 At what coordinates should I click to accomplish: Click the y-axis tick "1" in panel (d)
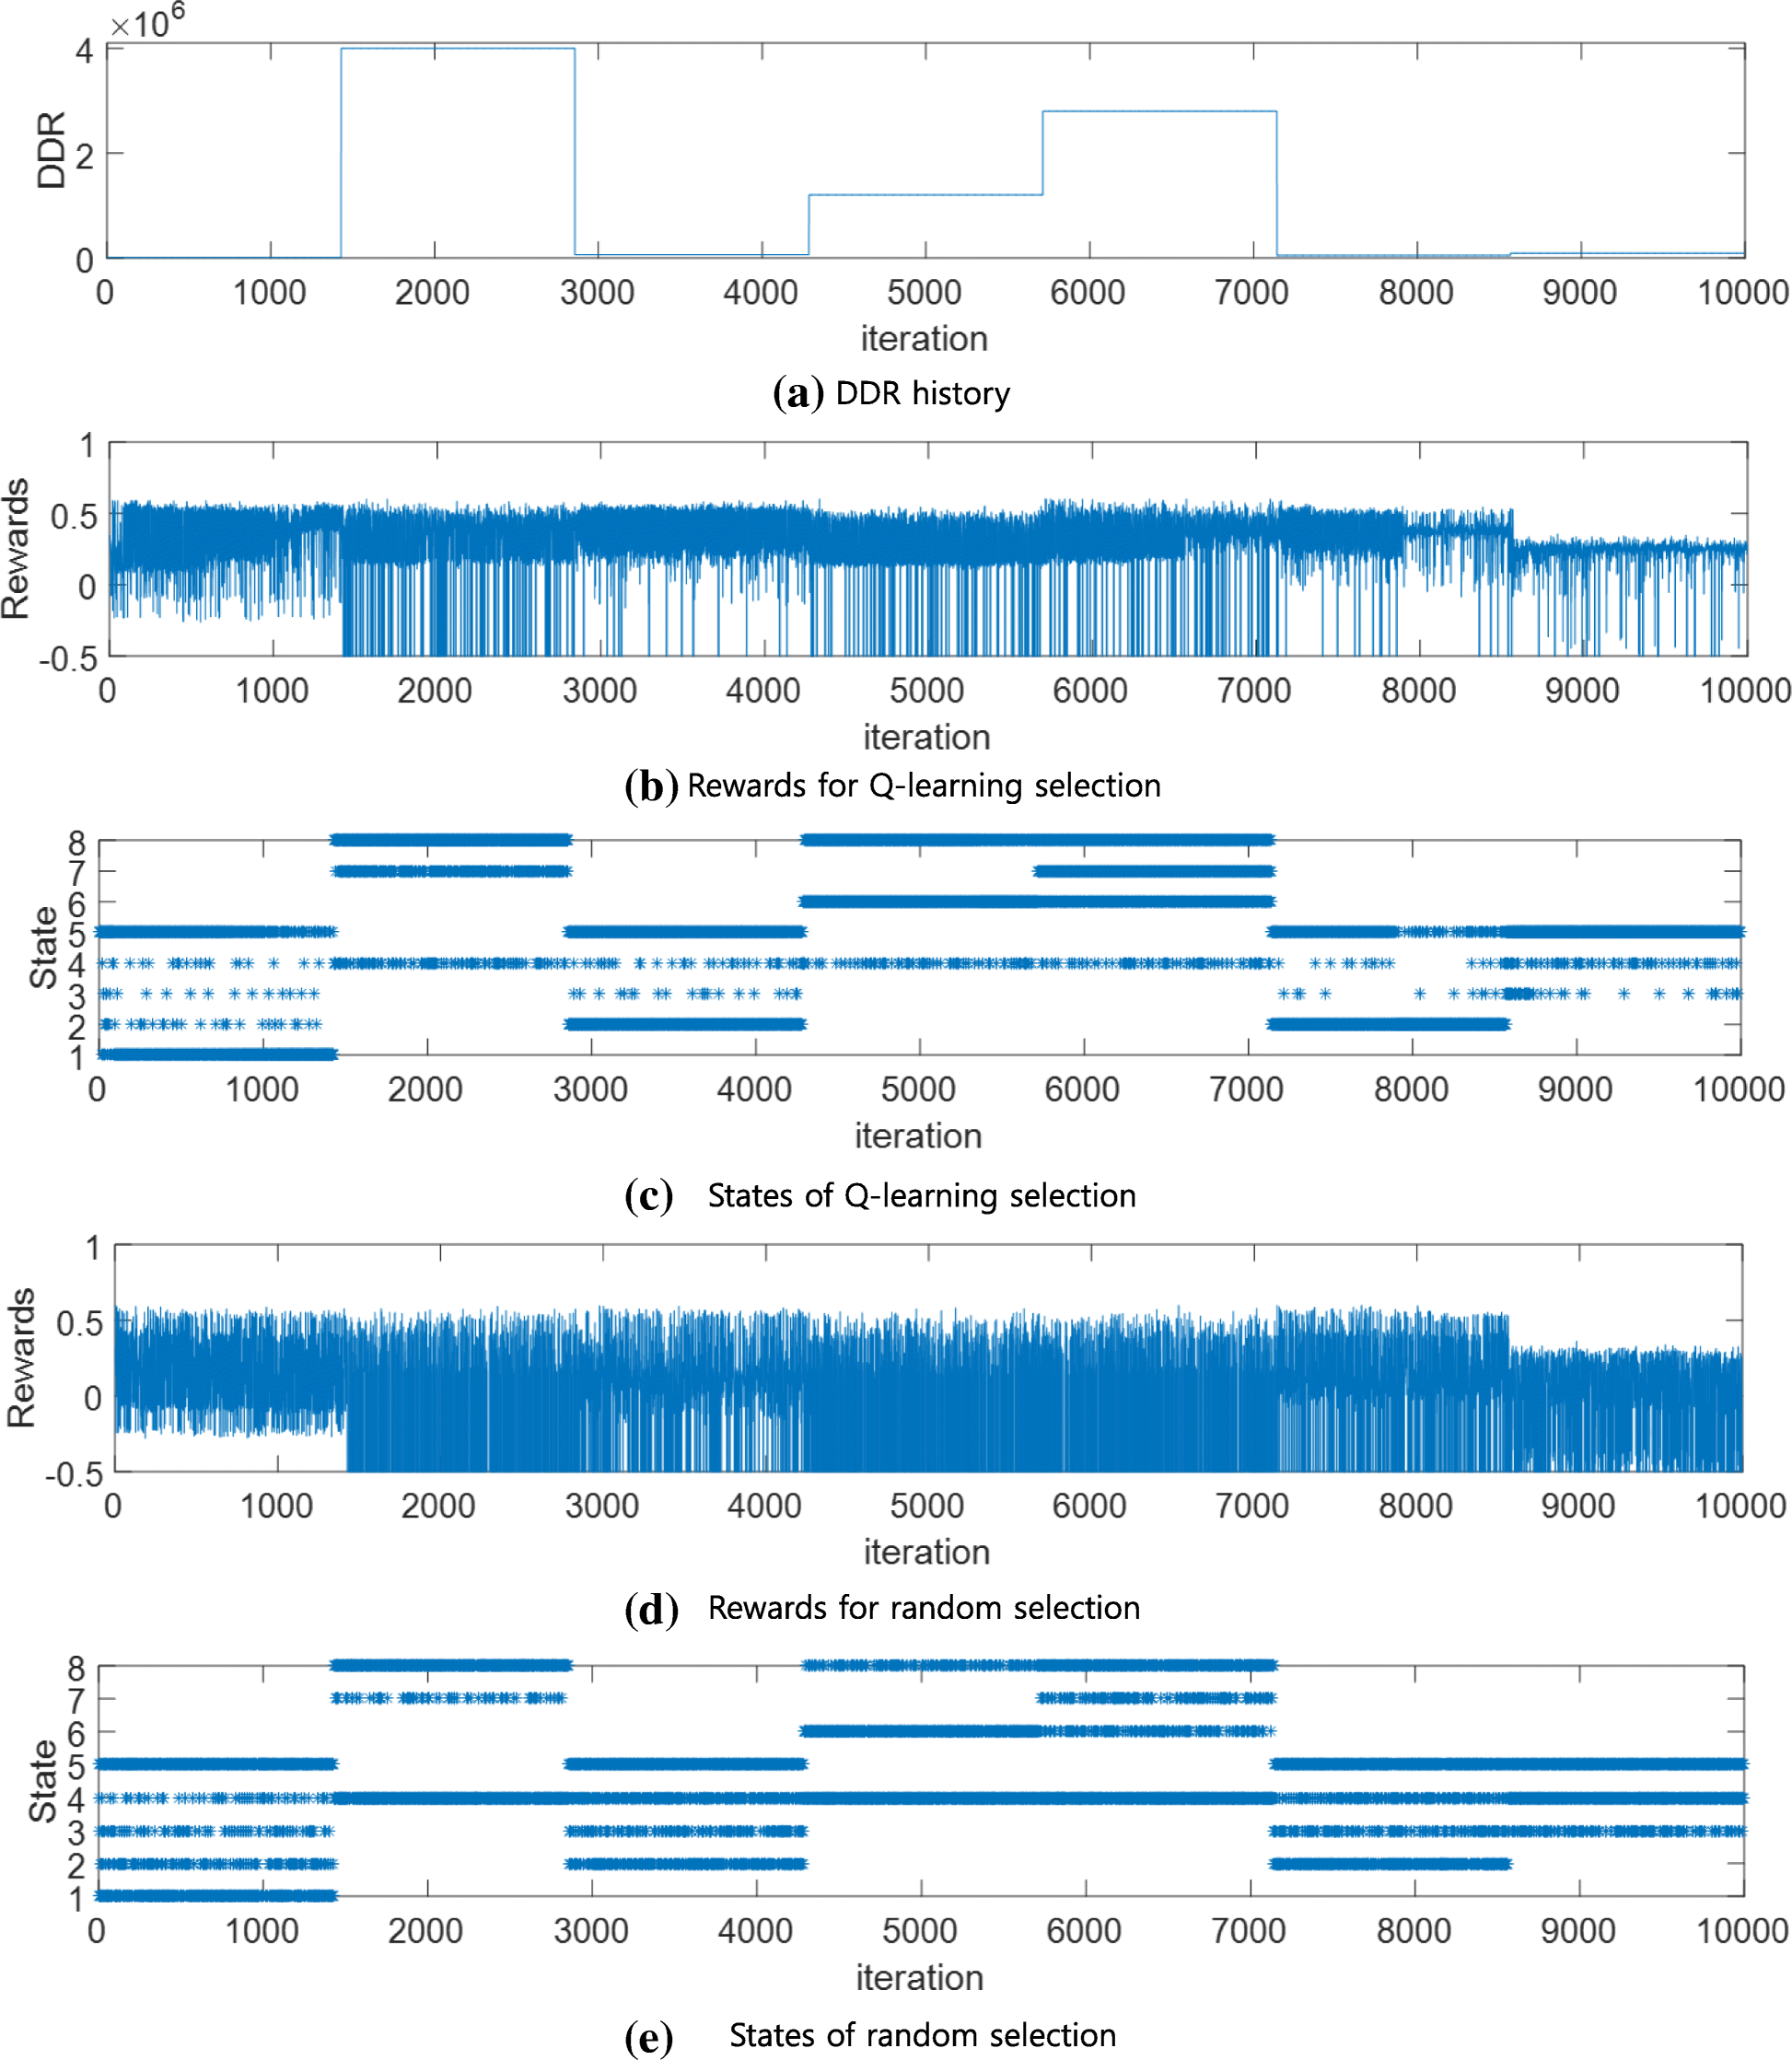(x=93, y=1248)
